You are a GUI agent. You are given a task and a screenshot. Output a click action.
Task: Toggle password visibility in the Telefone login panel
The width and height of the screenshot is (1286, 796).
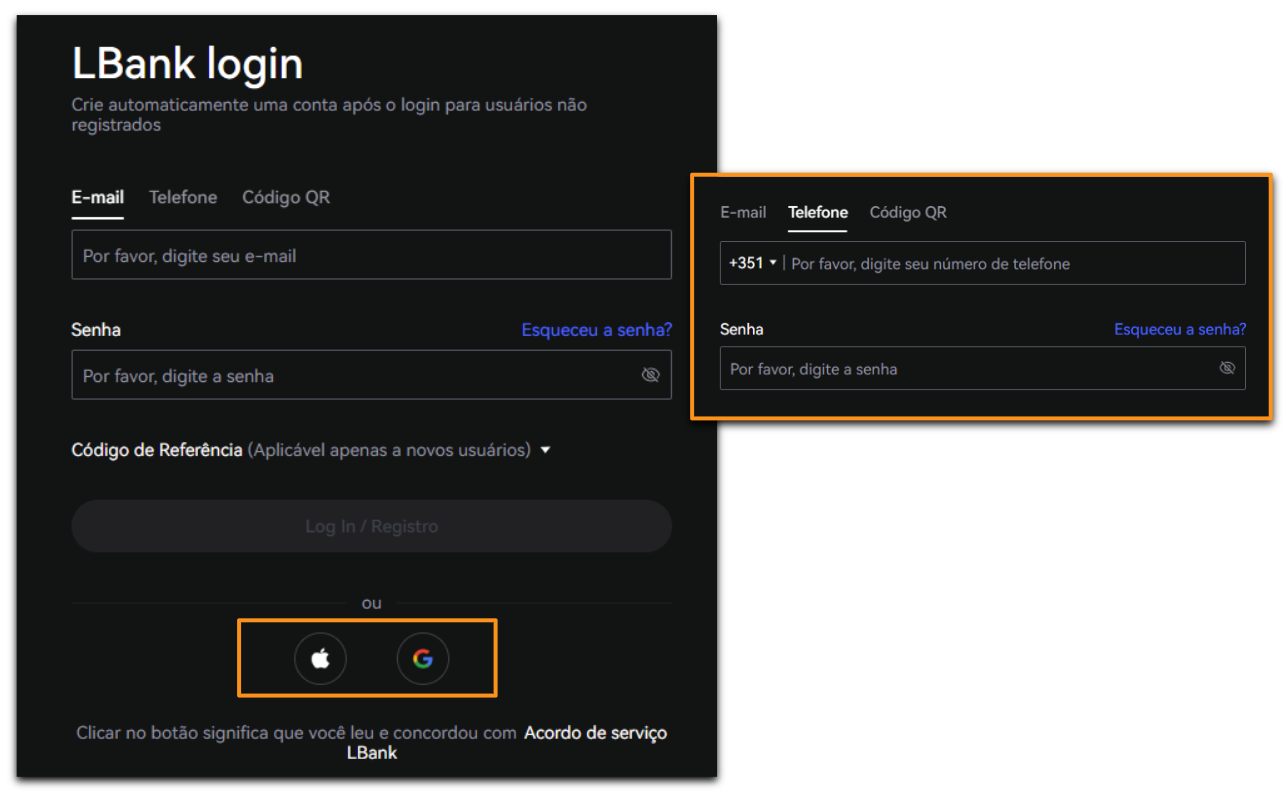(x=1227, y=368)
